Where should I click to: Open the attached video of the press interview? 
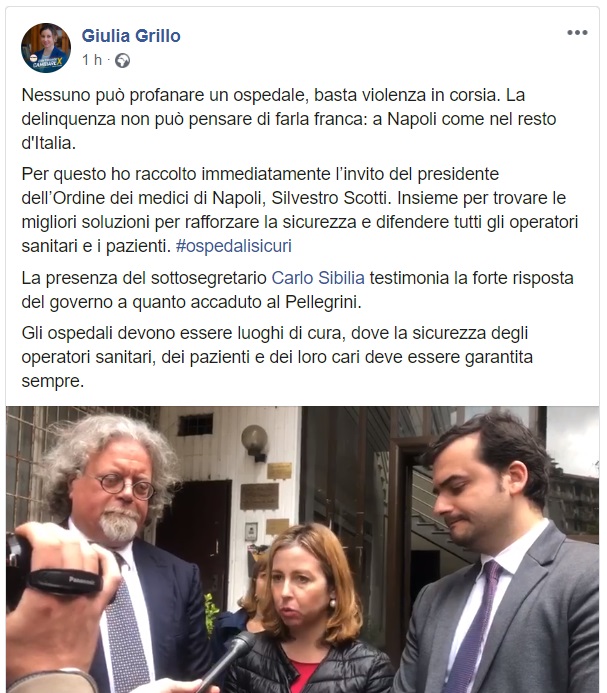point(302,549)
